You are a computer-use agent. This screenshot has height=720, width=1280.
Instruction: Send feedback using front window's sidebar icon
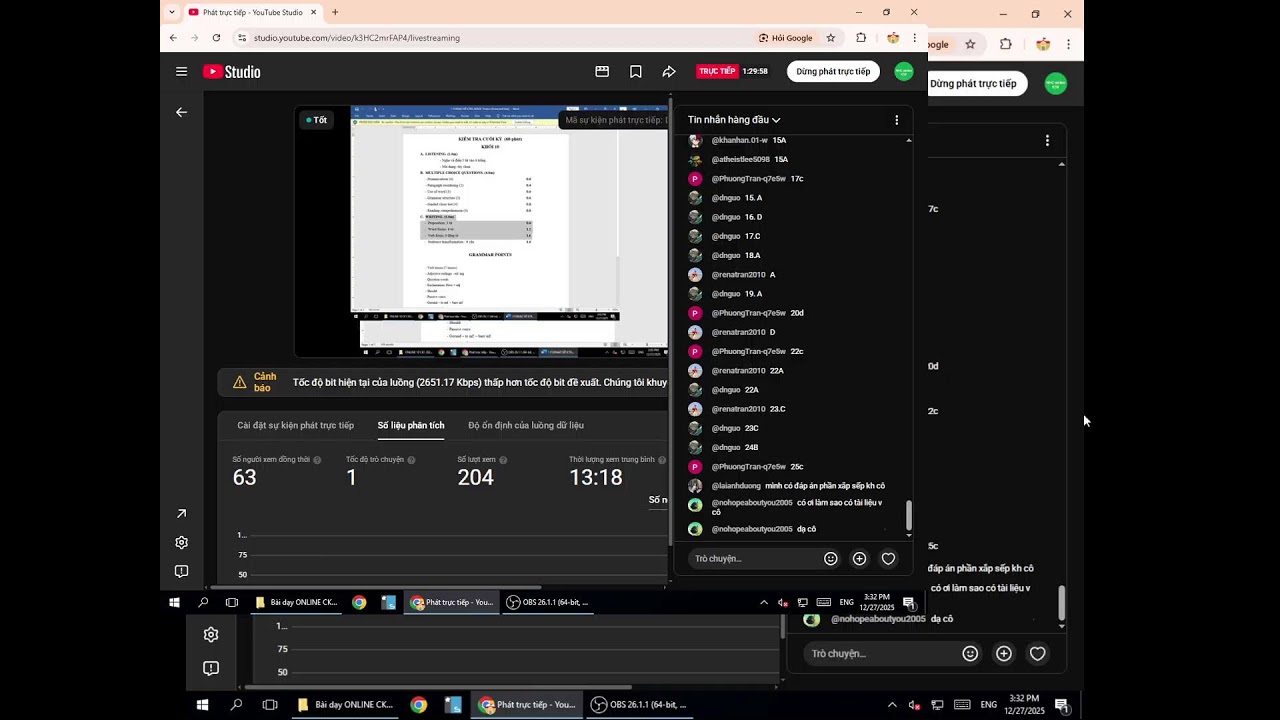click(x=181, y=572)
